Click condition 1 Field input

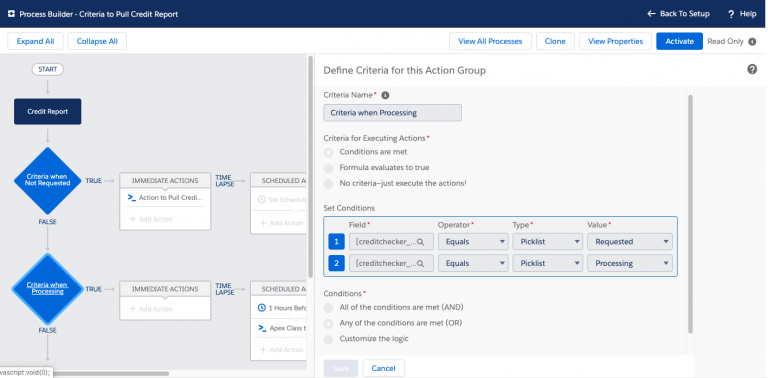coord(391,241)
